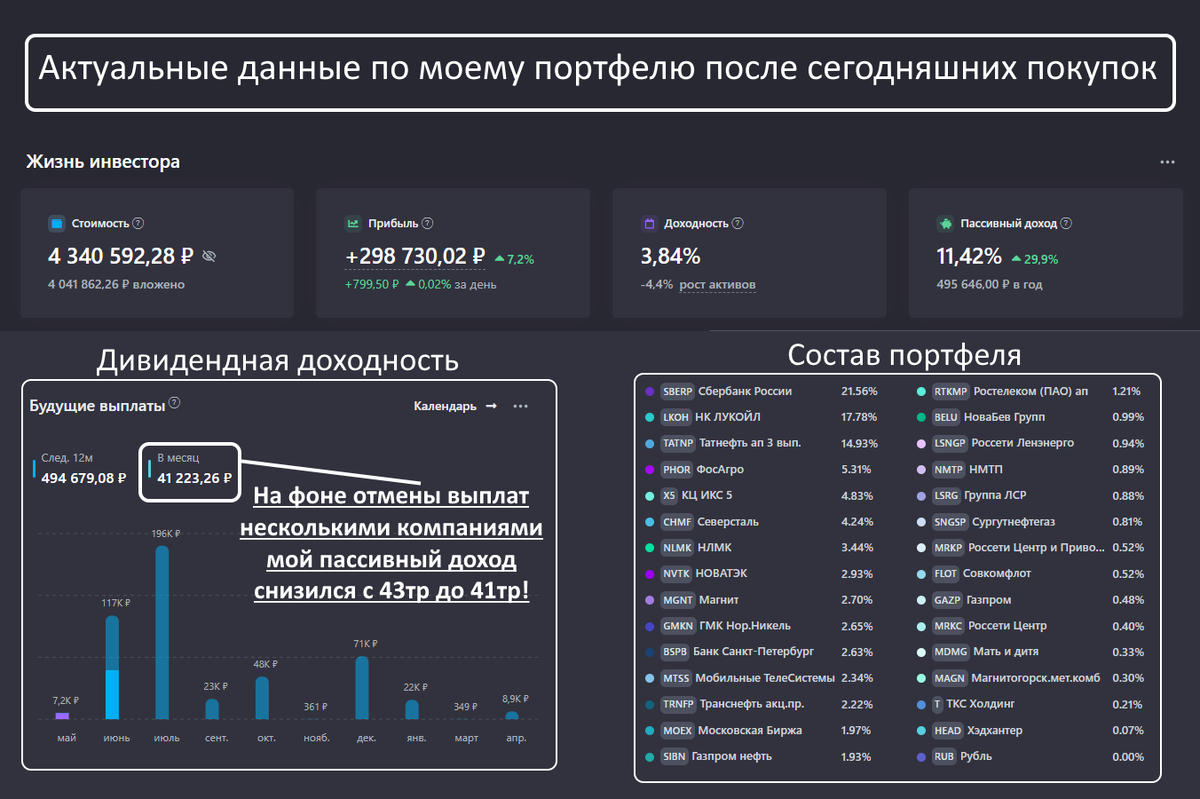
Task: Click the янв. 22K bar
Action: [412, 709]
